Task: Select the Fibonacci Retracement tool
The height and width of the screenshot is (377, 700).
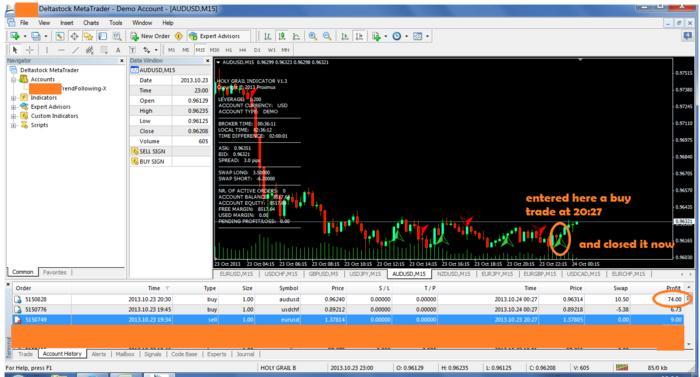Action: pyautogui.click(x=104, y=50)
